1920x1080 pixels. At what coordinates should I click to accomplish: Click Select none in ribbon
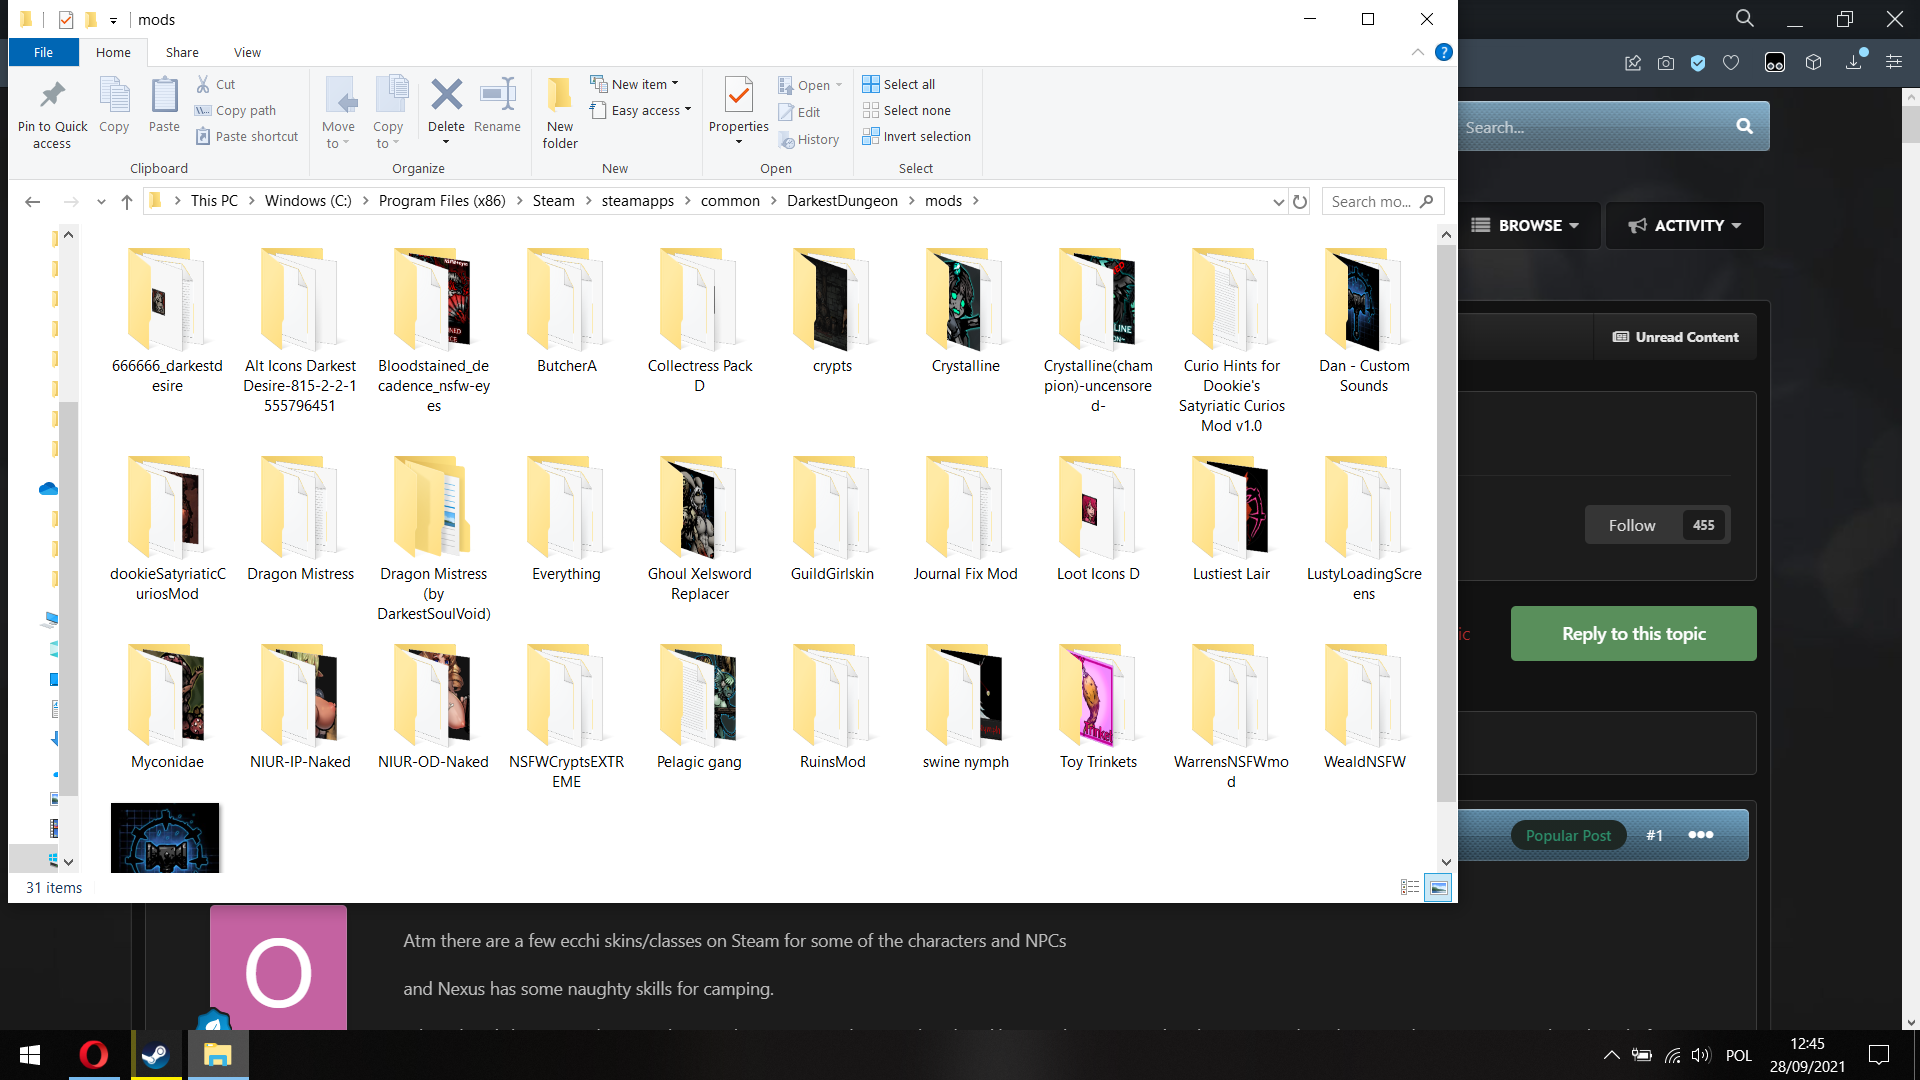(907, 111)
